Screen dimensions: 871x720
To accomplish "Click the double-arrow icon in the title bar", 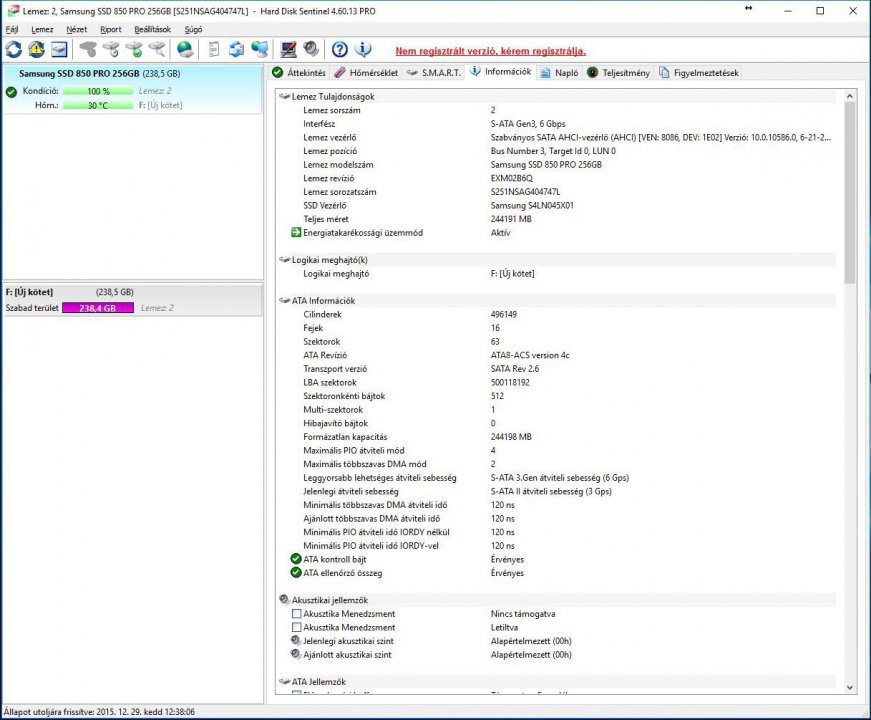I will click(748, 8).
